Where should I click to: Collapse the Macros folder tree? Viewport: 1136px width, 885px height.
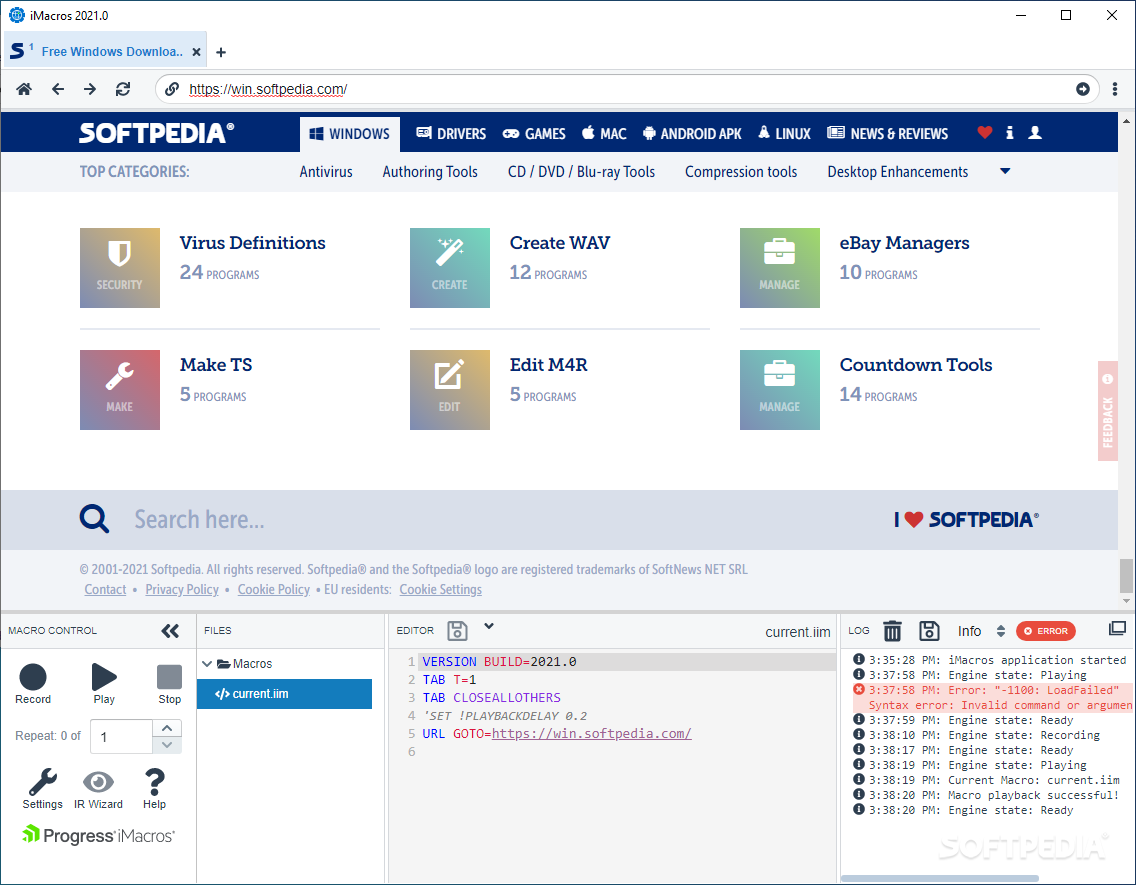[x=207, y=663]
